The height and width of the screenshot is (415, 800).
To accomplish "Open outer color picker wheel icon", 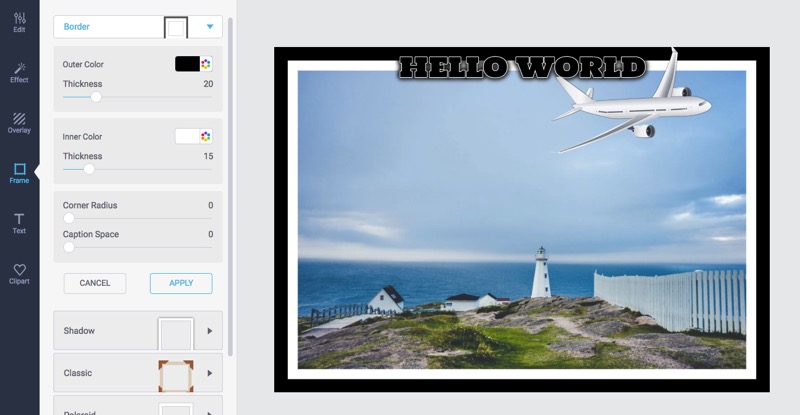I will 206,64.
